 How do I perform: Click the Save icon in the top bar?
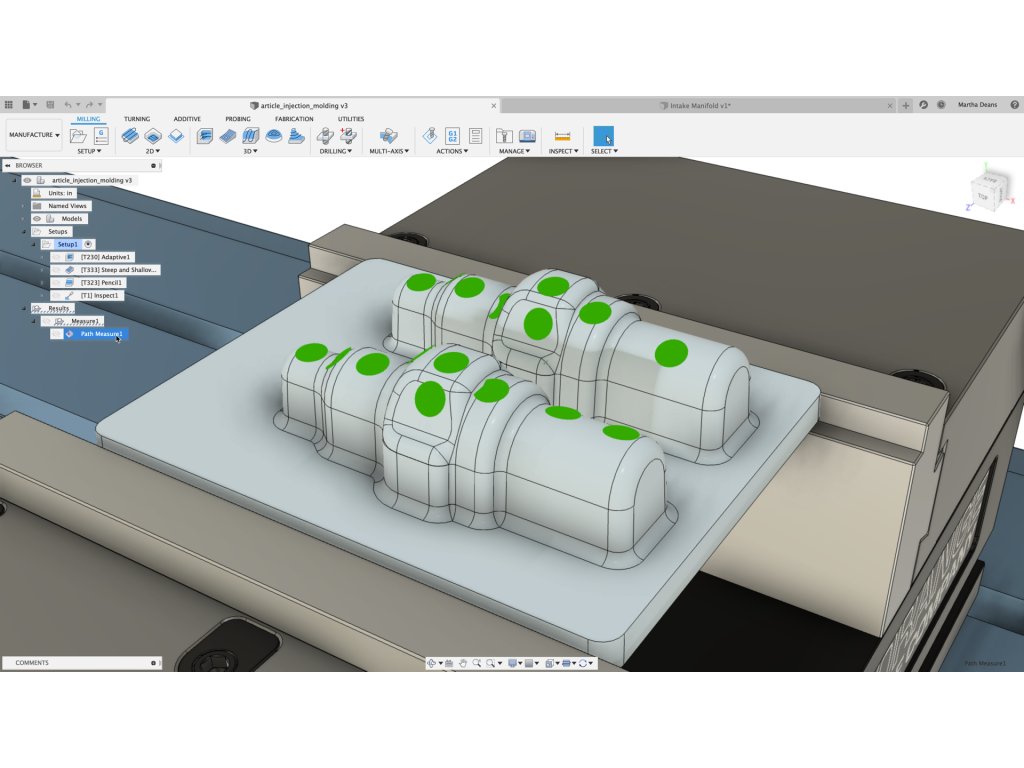50,104
